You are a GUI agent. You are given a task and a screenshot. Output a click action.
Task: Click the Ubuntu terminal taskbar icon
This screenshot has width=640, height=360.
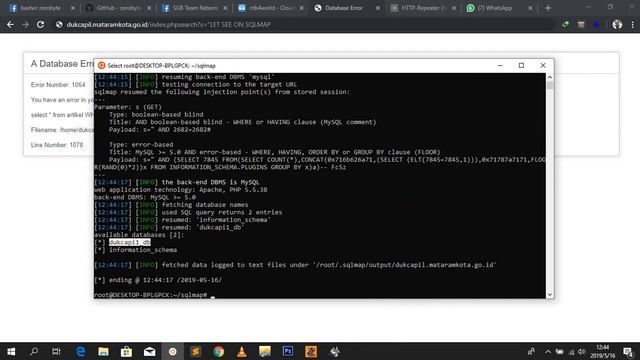coord(173,351)
